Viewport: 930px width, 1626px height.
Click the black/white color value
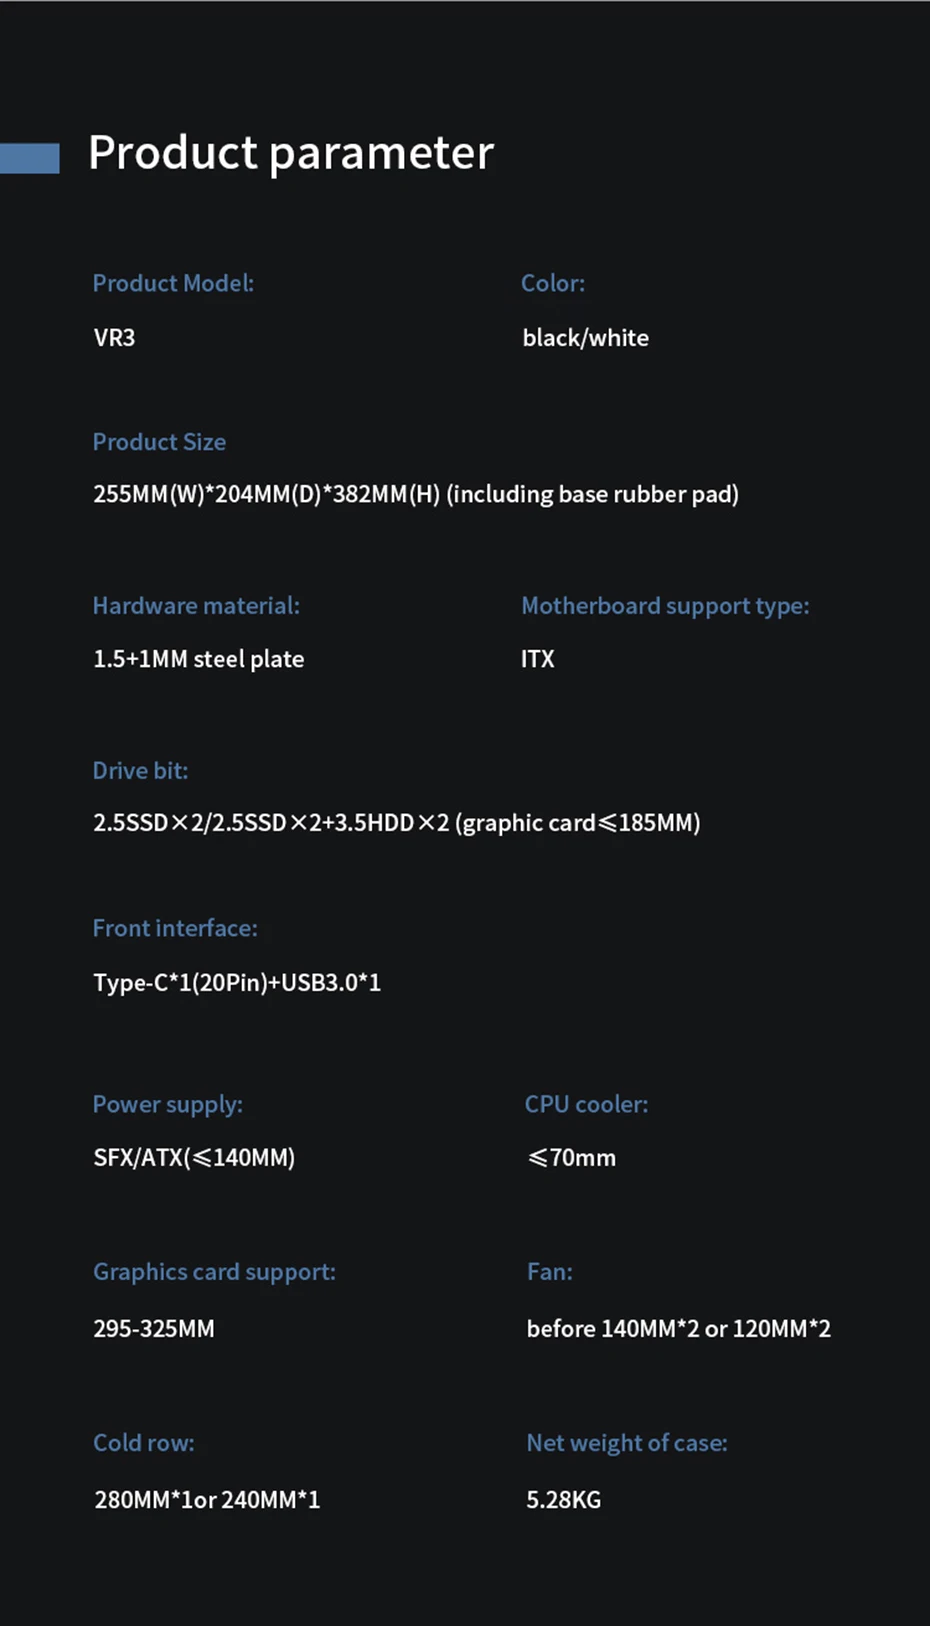pos(585,338)
